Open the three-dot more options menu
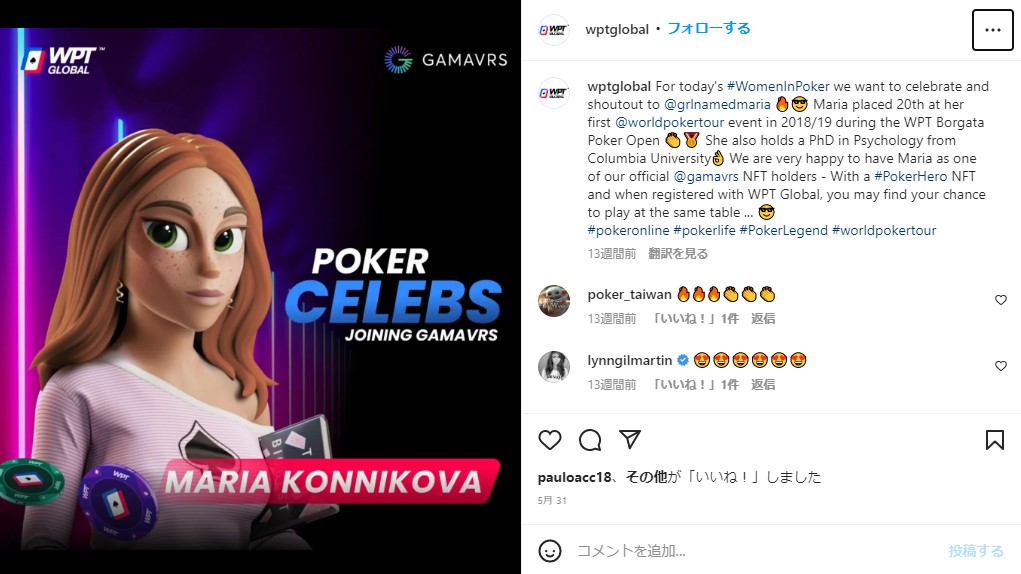Image resolution: width=1021 pixels, height=574 pixels. pyautogui.click(x=992, y=30)
